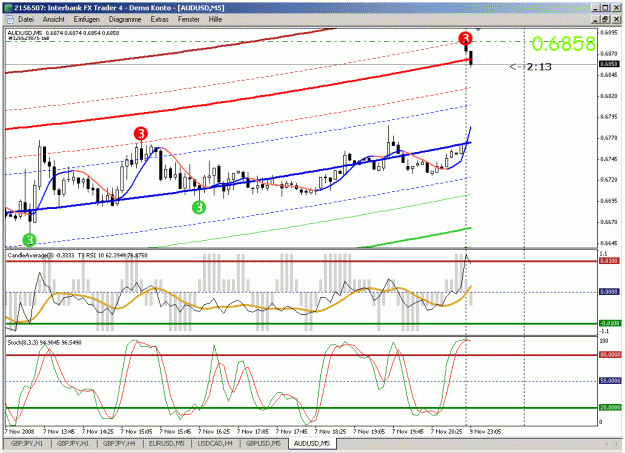Click the large green 0.6858 price label
Image resolution: width=625 pixels, height=453 pixels.
click(x=563, y=43)
